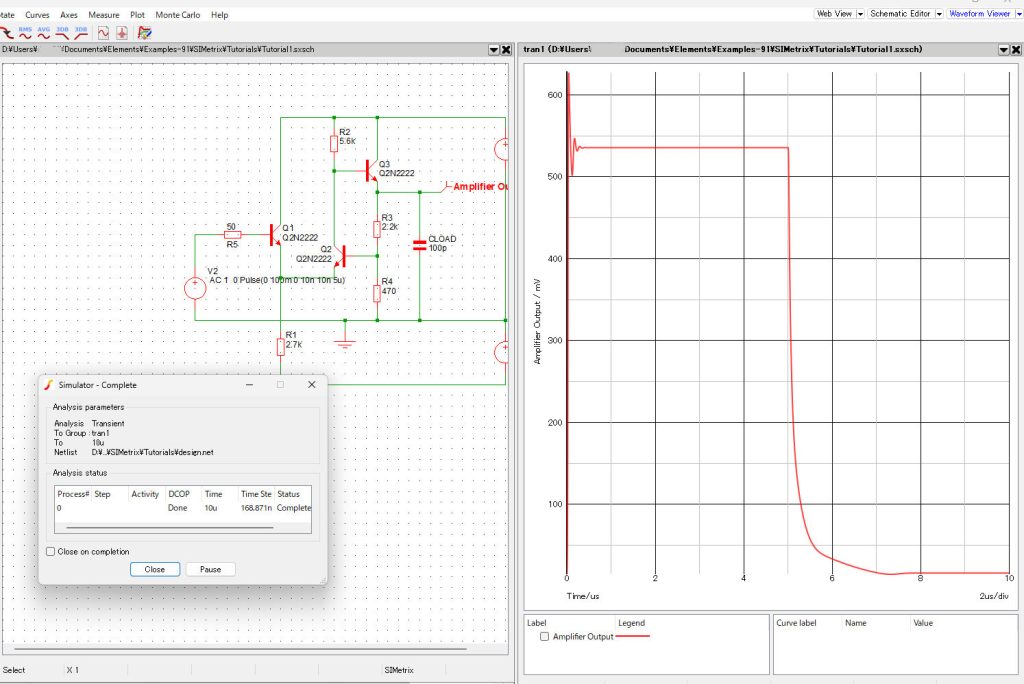Click the red Amplifier Output legend line
The image size is (1024, 684).
633,636
